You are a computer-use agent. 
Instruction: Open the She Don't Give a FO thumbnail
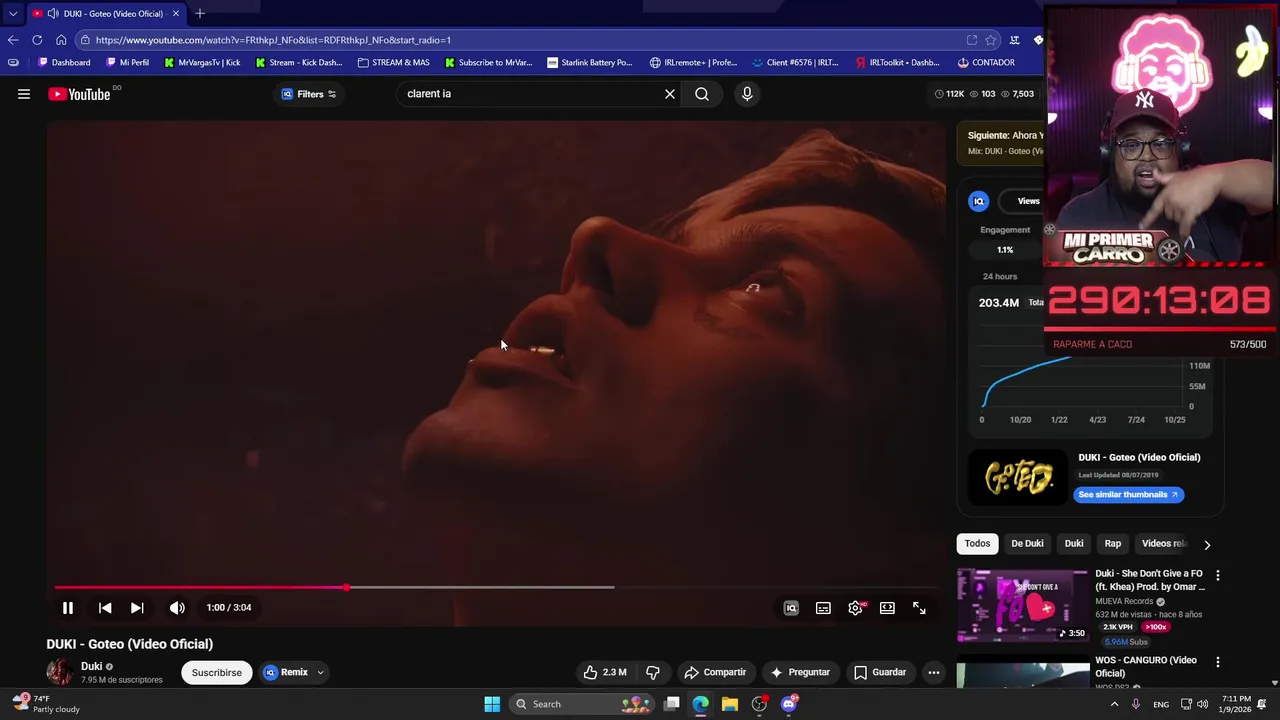pyautogui.click(x=1023, y=606)
